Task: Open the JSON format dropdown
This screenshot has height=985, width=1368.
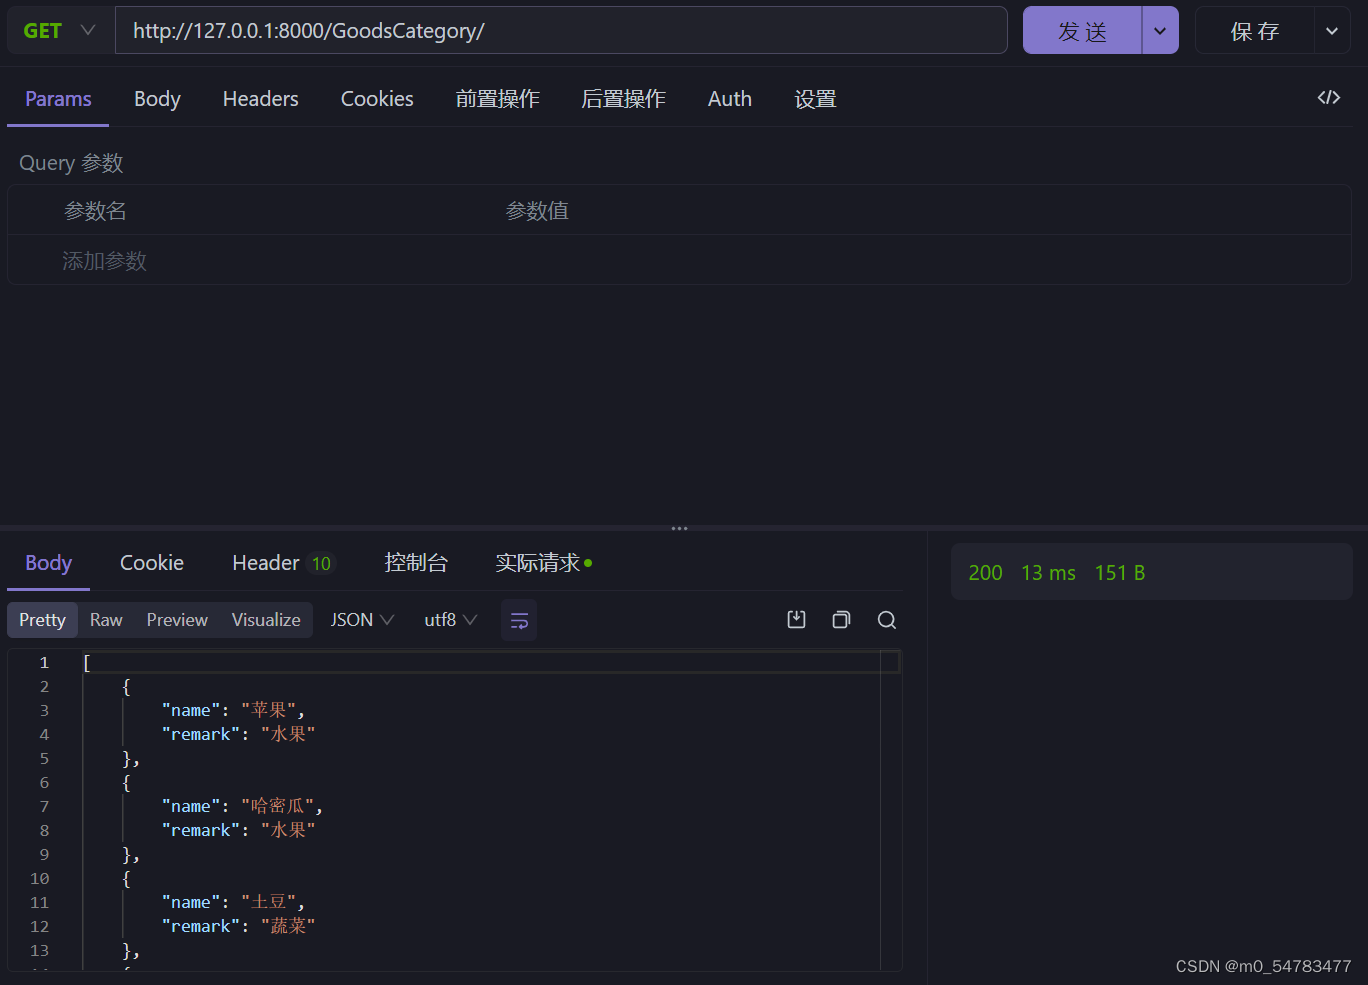Action: pyautogui.click(x=360, y=620)
